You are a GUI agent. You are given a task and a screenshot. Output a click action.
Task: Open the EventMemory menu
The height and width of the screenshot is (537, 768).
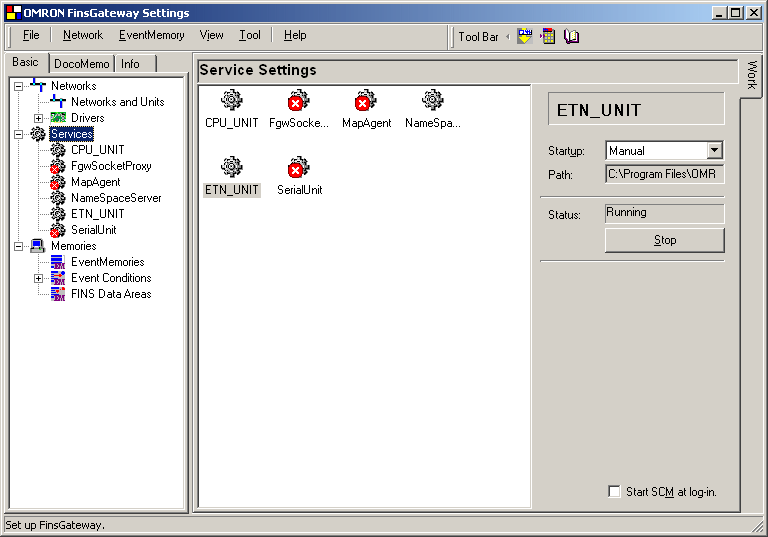point(151,35)
